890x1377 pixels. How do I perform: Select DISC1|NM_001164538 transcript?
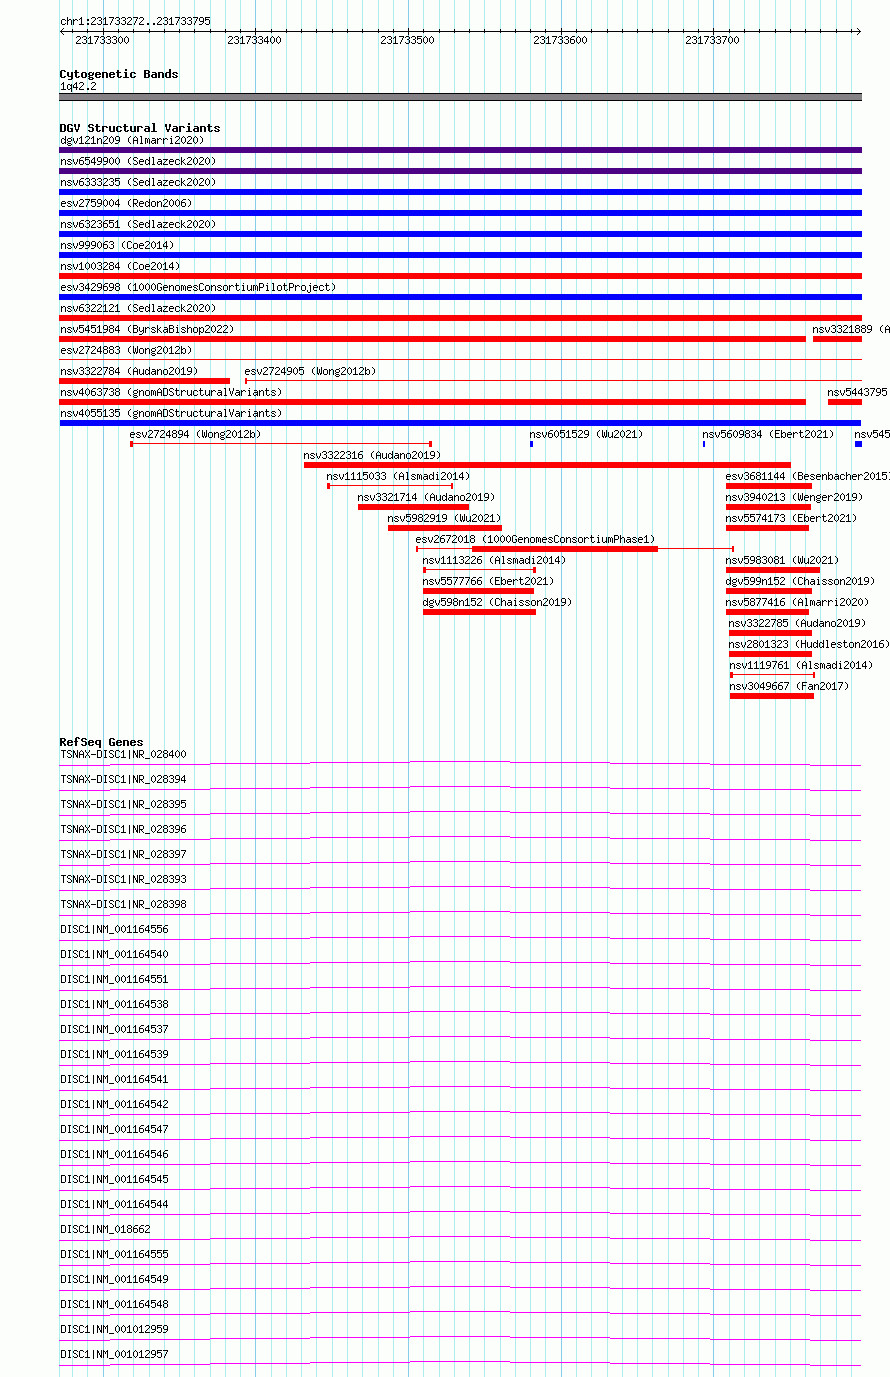click(x=460, y=1014)
